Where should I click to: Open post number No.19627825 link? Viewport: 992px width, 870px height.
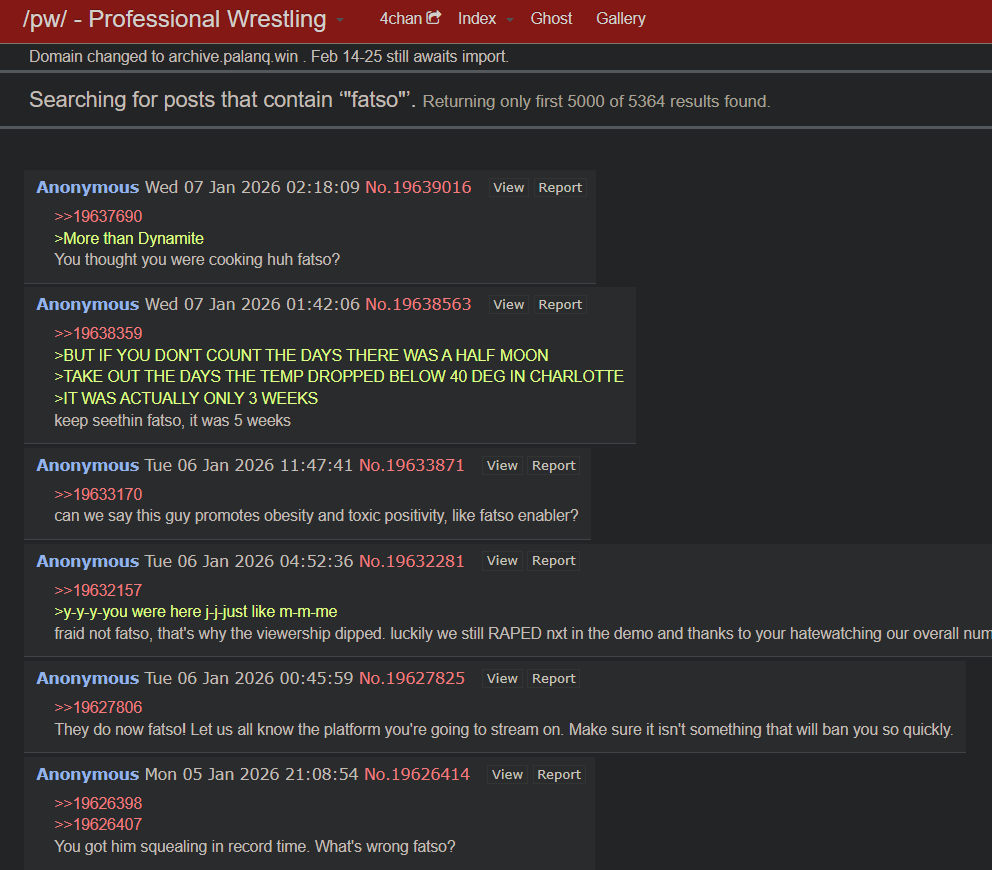pos(412,678)
